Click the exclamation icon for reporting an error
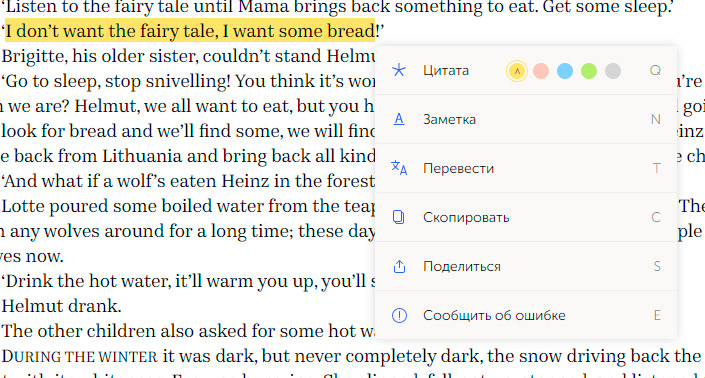 coord(399,315)
